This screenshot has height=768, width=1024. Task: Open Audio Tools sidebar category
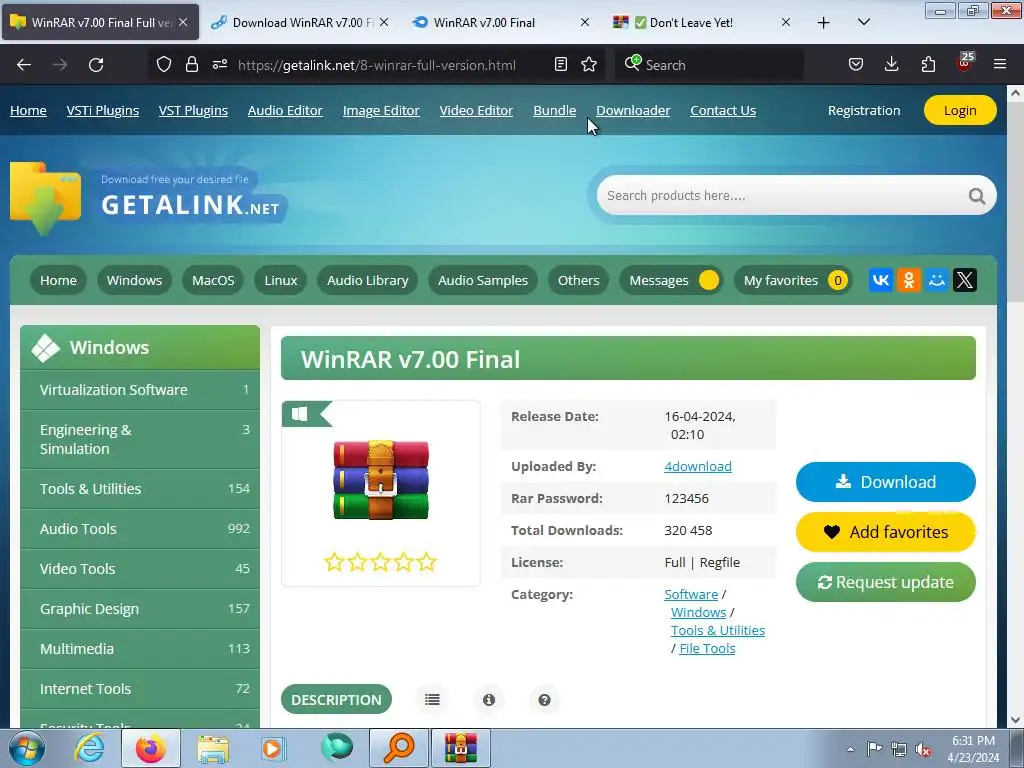[x=140, y=529]
